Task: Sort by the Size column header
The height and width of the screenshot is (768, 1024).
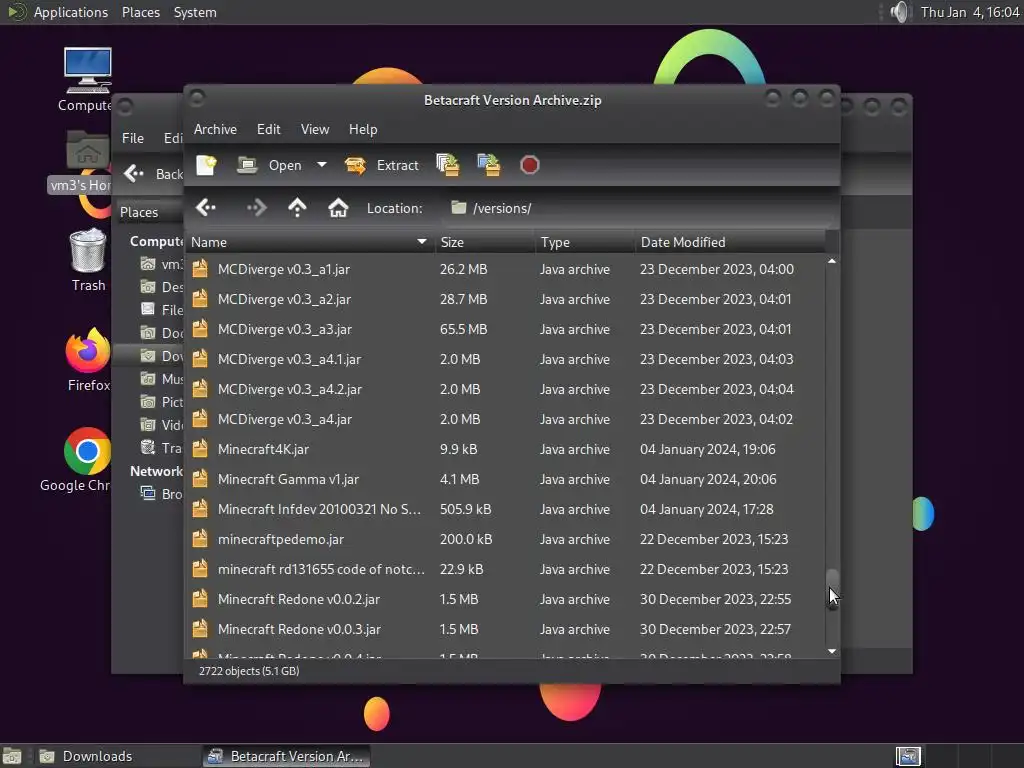Action: coord(484,242)
